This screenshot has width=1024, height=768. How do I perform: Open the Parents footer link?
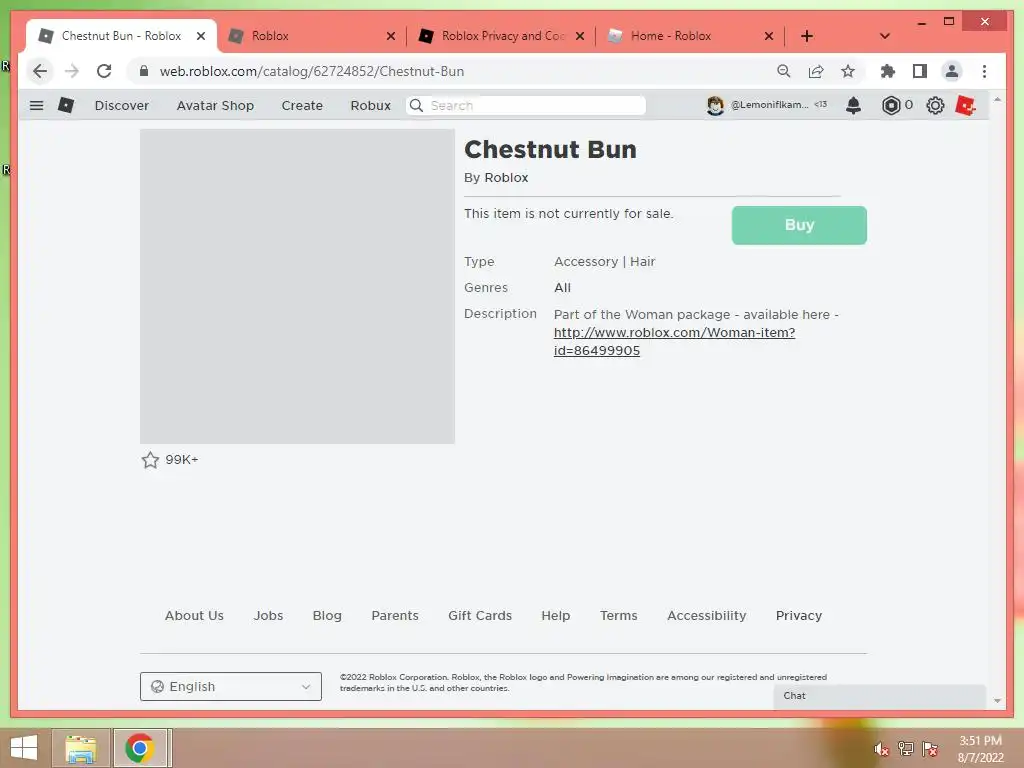394,615
